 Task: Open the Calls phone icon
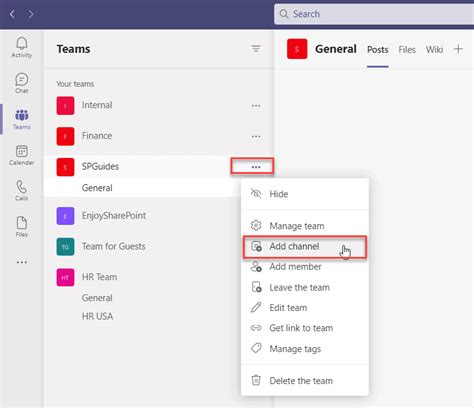[x=22, y=191]
